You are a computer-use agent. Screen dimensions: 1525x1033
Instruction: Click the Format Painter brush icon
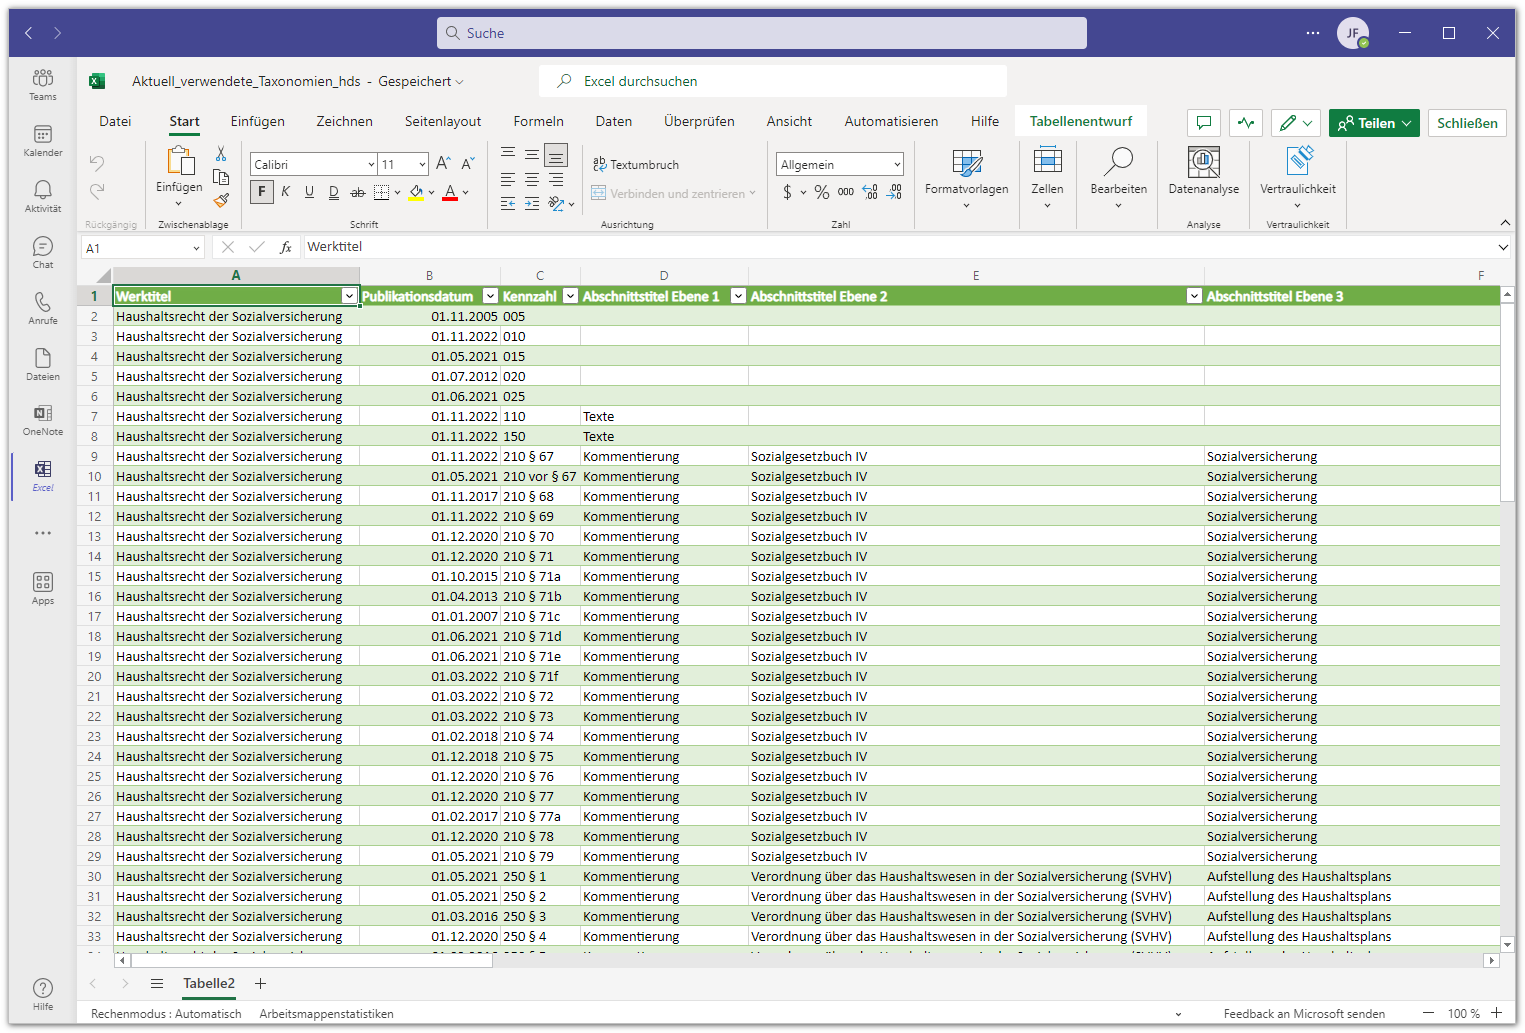pos(221,200)
